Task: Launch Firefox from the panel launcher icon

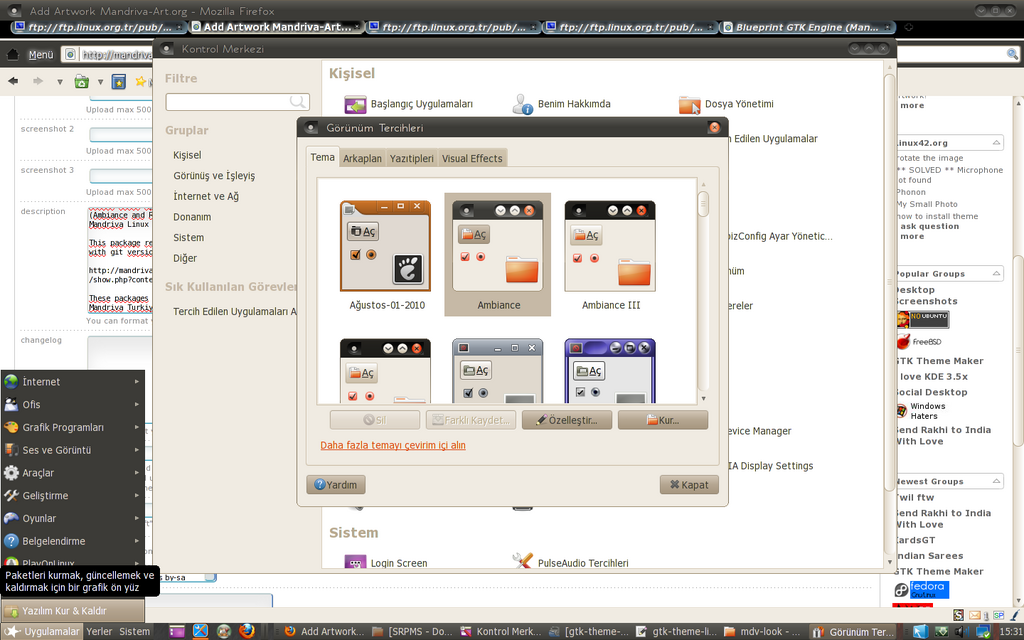Action: pyautogui.click(x=246, y=632)
